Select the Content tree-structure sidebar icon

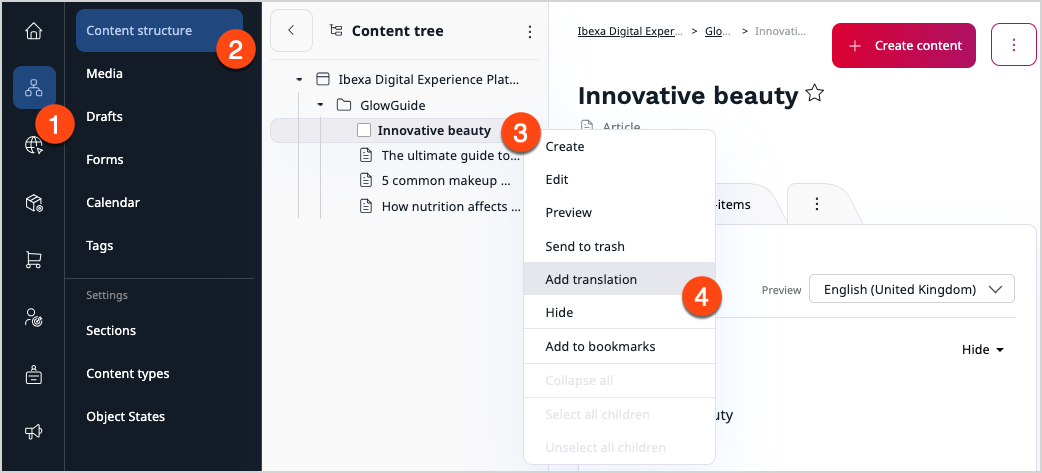pyautogui.click(x=34, y=88)
